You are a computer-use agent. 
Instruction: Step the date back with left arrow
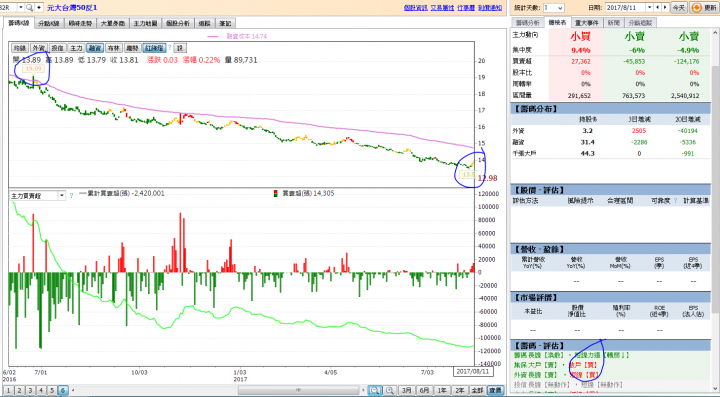point(658,8)
